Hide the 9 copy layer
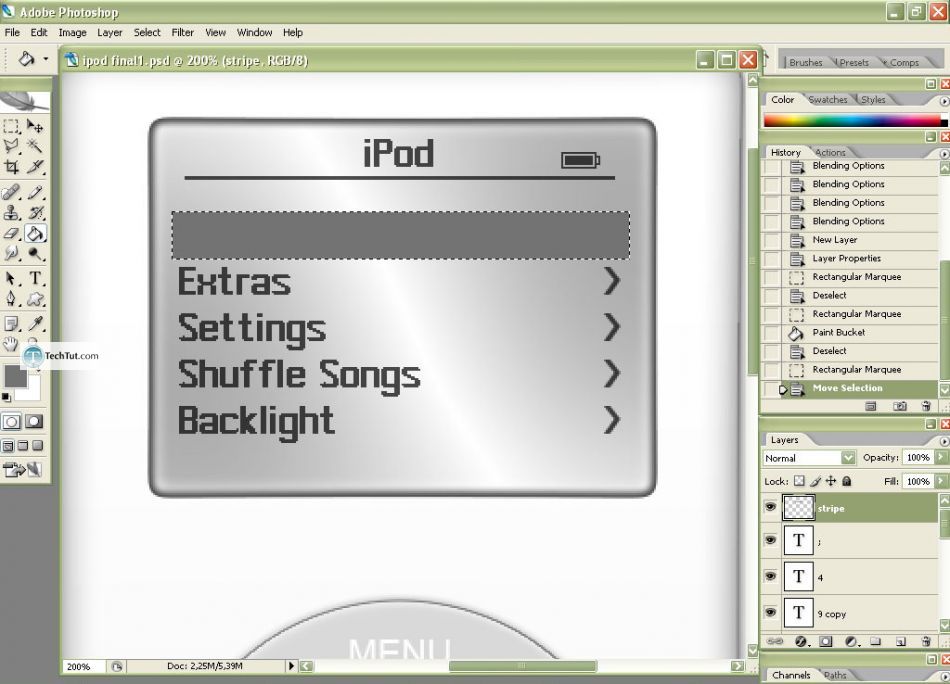This screenshot has height=684, width=950. pos(771,613)
